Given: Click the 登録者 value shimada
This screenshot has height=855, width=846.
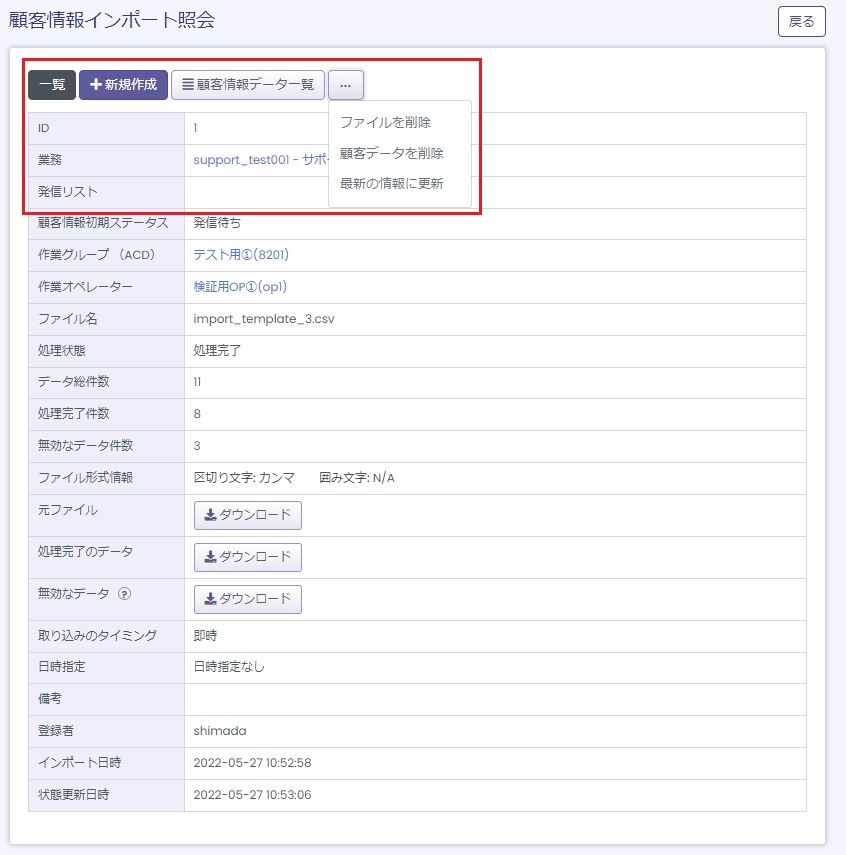Looking at the screenshot, I should (219, 731).
